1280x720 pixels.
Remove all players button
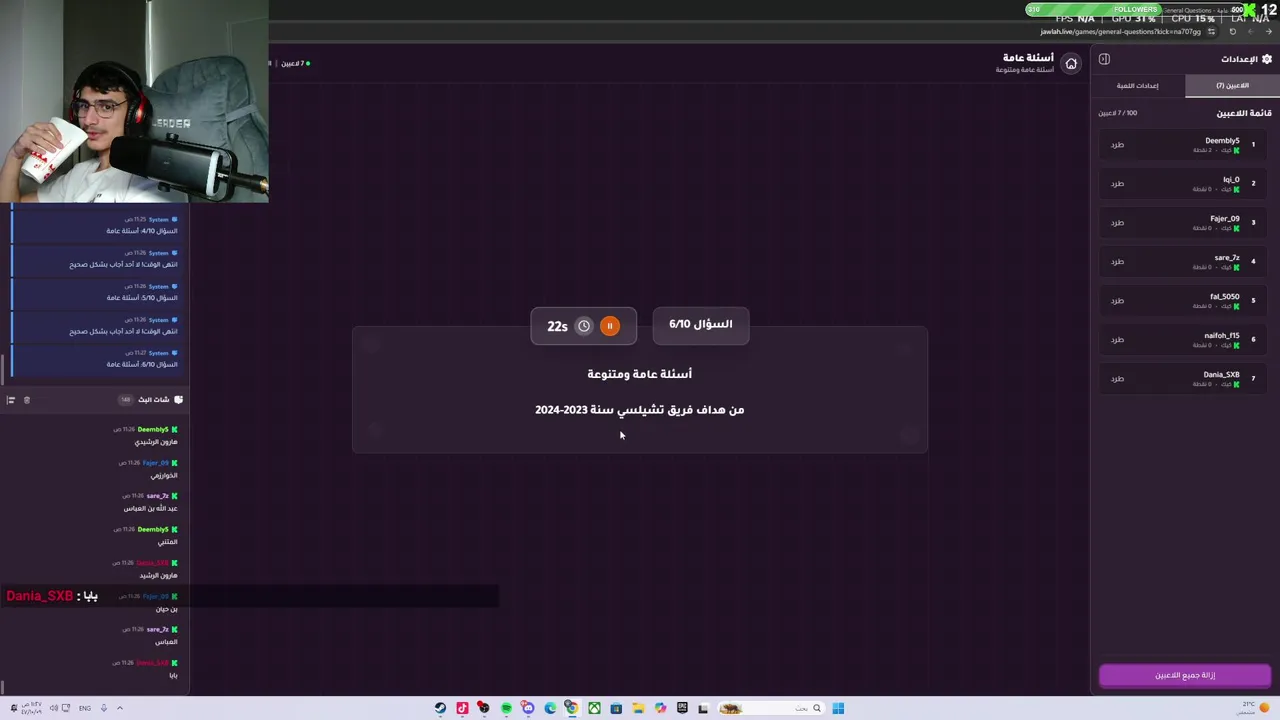point(1185,675)
